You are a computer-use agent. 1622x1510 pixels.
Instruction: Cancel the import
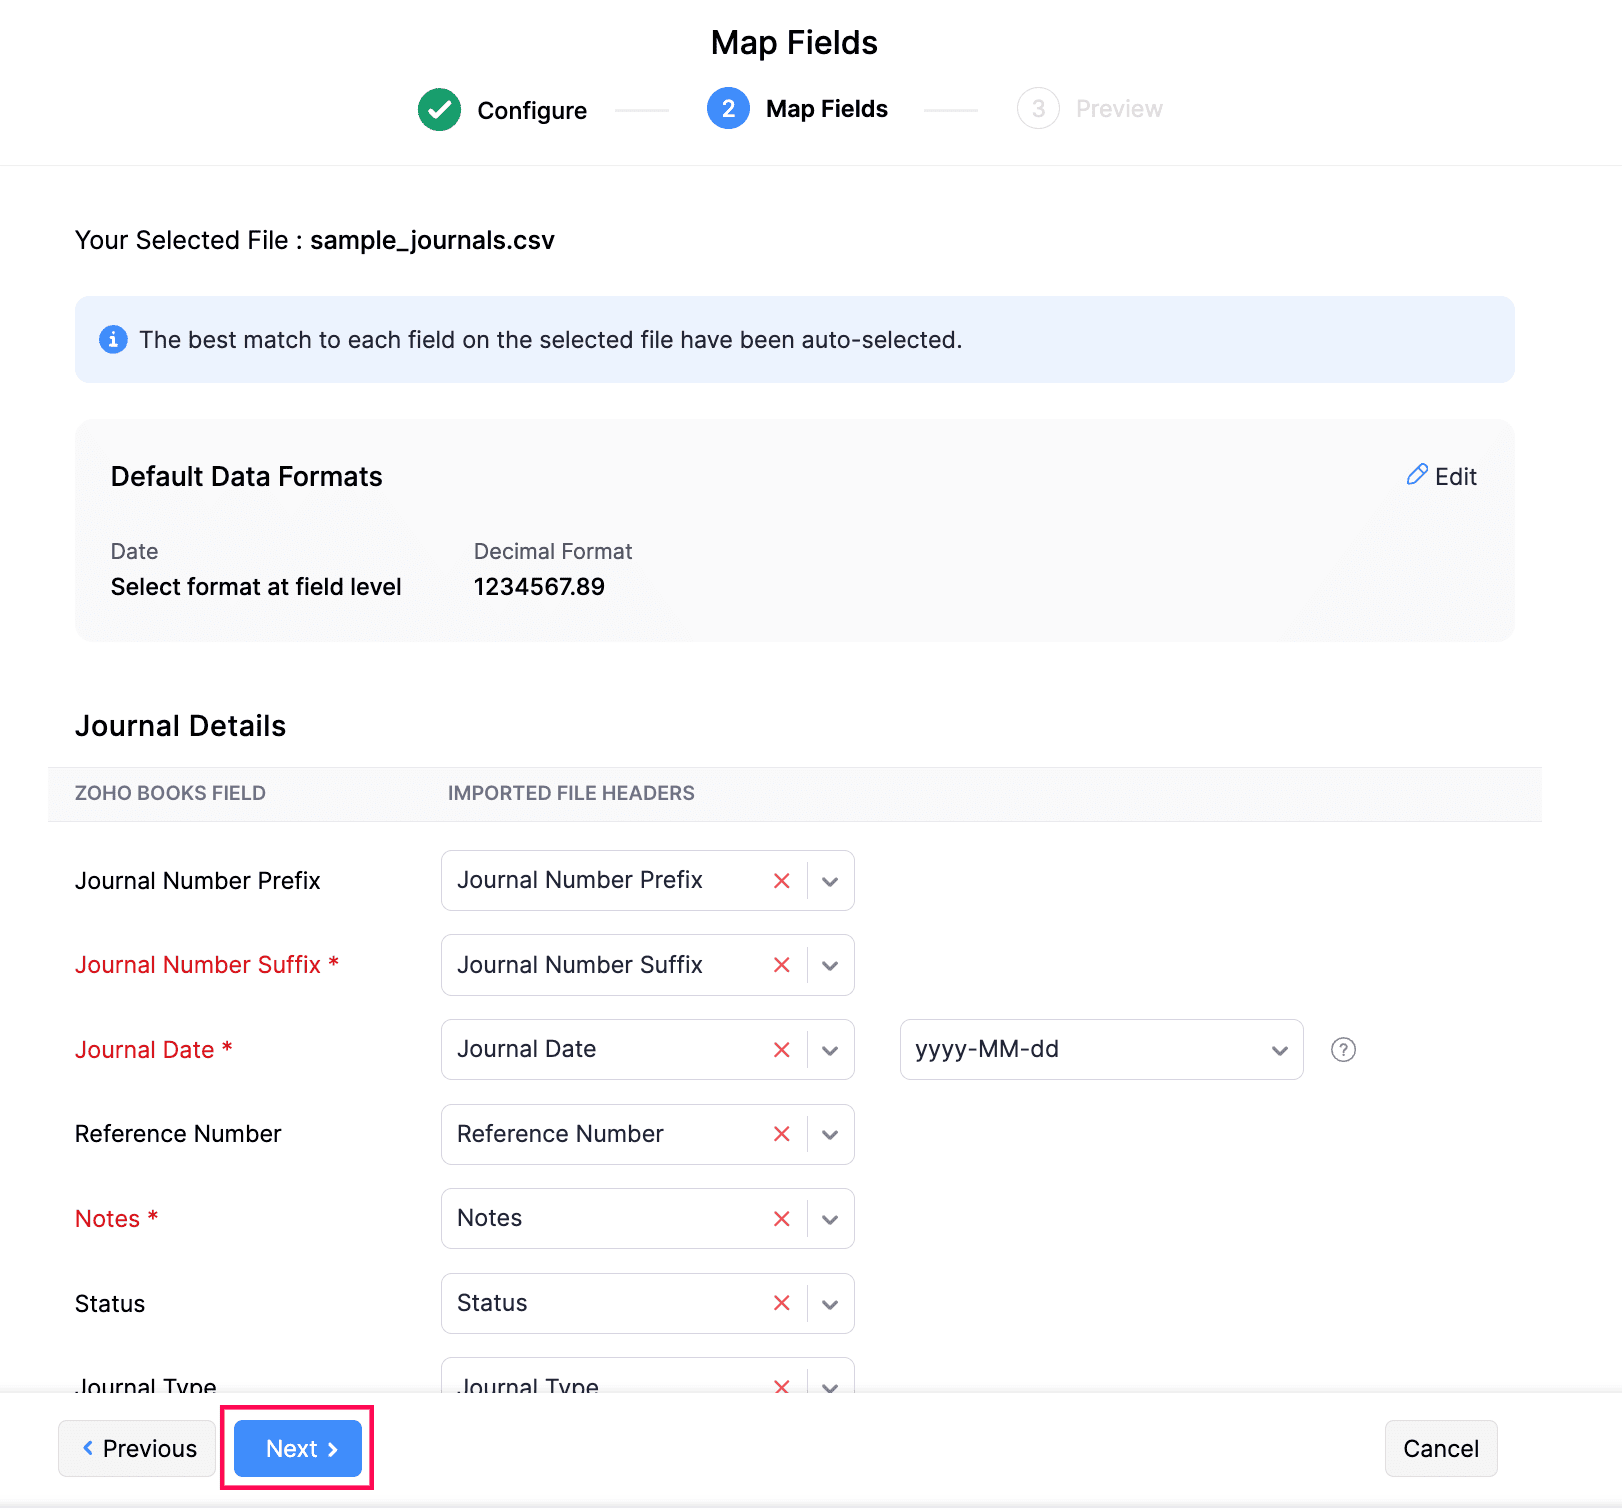[1440, 1449]
